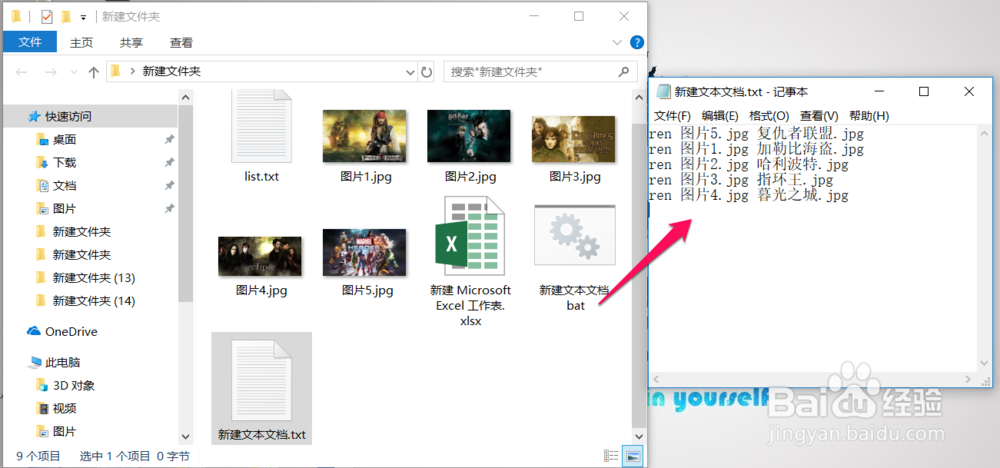Click Notepad title bar document icon
Screen dimensions: 1000x468
coord(663,92)
